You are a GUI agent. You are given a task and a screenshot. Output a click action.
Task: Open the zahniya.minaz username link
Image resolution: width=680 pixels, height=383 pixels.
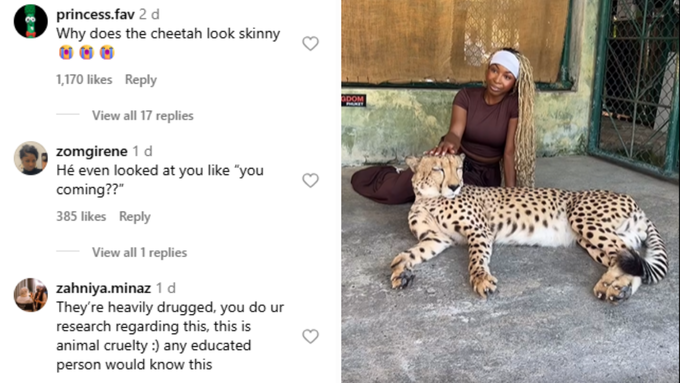(x=103, y=288)
